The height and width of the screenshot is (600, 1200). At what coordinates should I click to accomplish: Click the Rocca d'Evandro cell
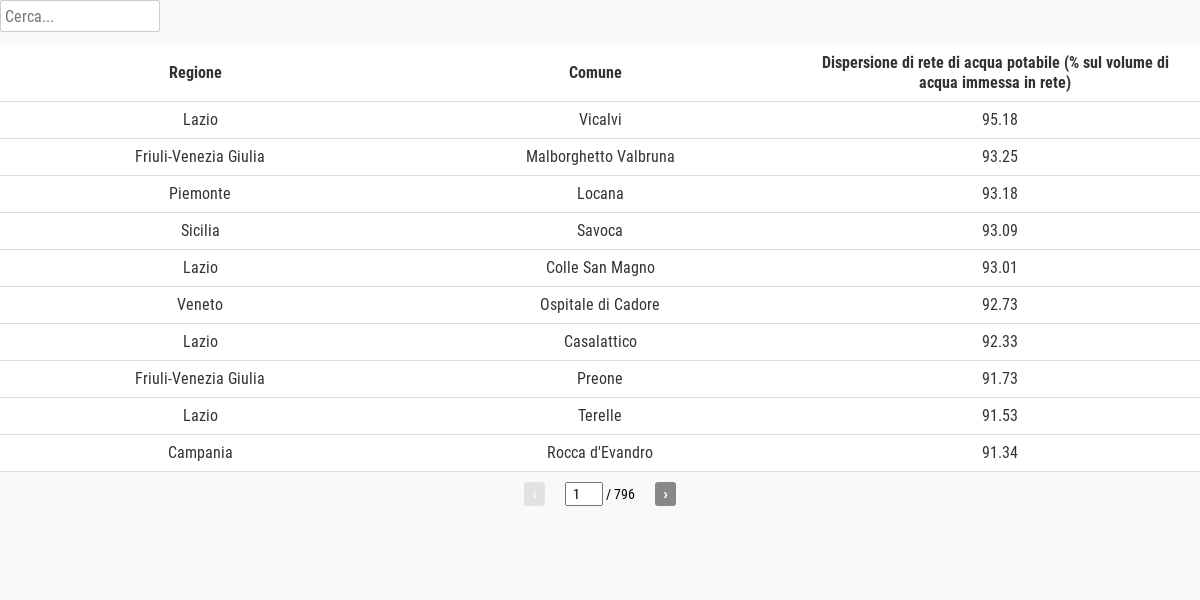600,453
